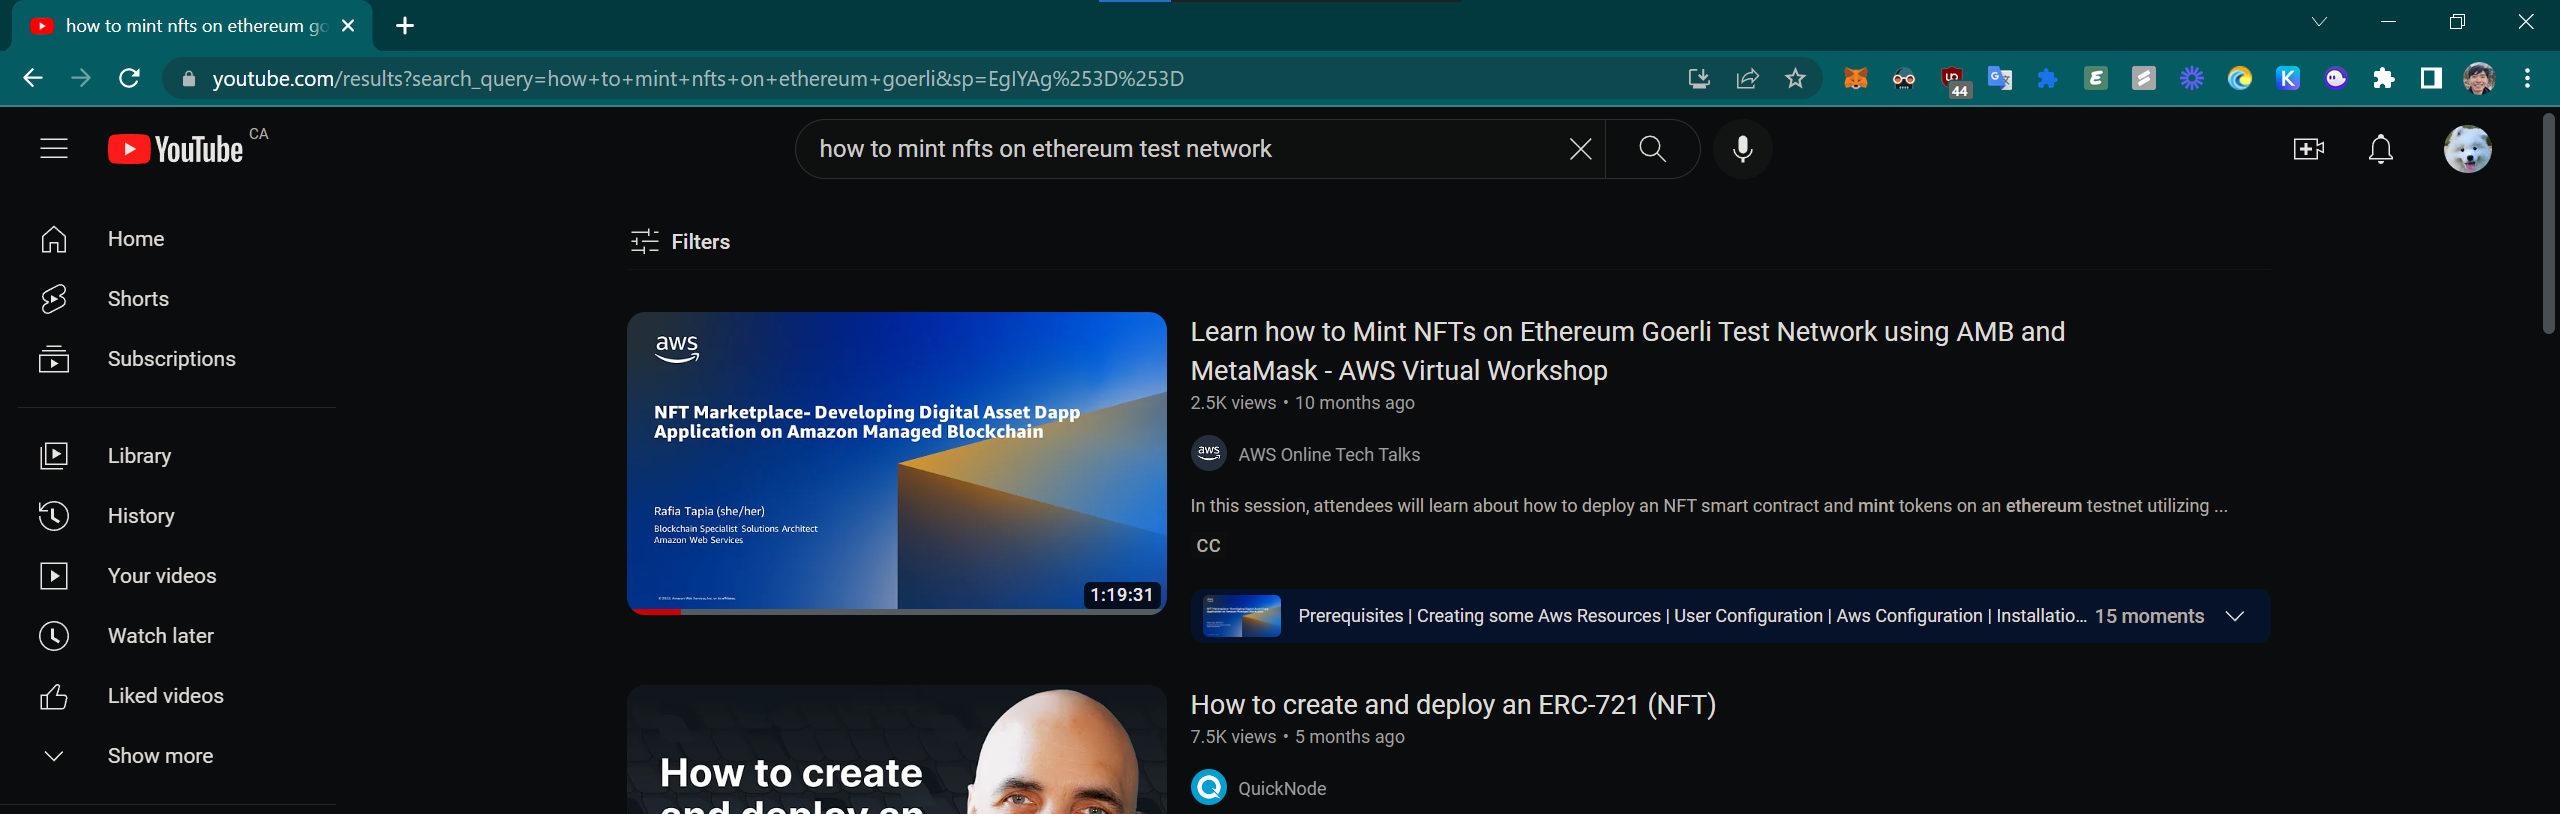Click the Create video camera icon

click(x=2308, y=149)
